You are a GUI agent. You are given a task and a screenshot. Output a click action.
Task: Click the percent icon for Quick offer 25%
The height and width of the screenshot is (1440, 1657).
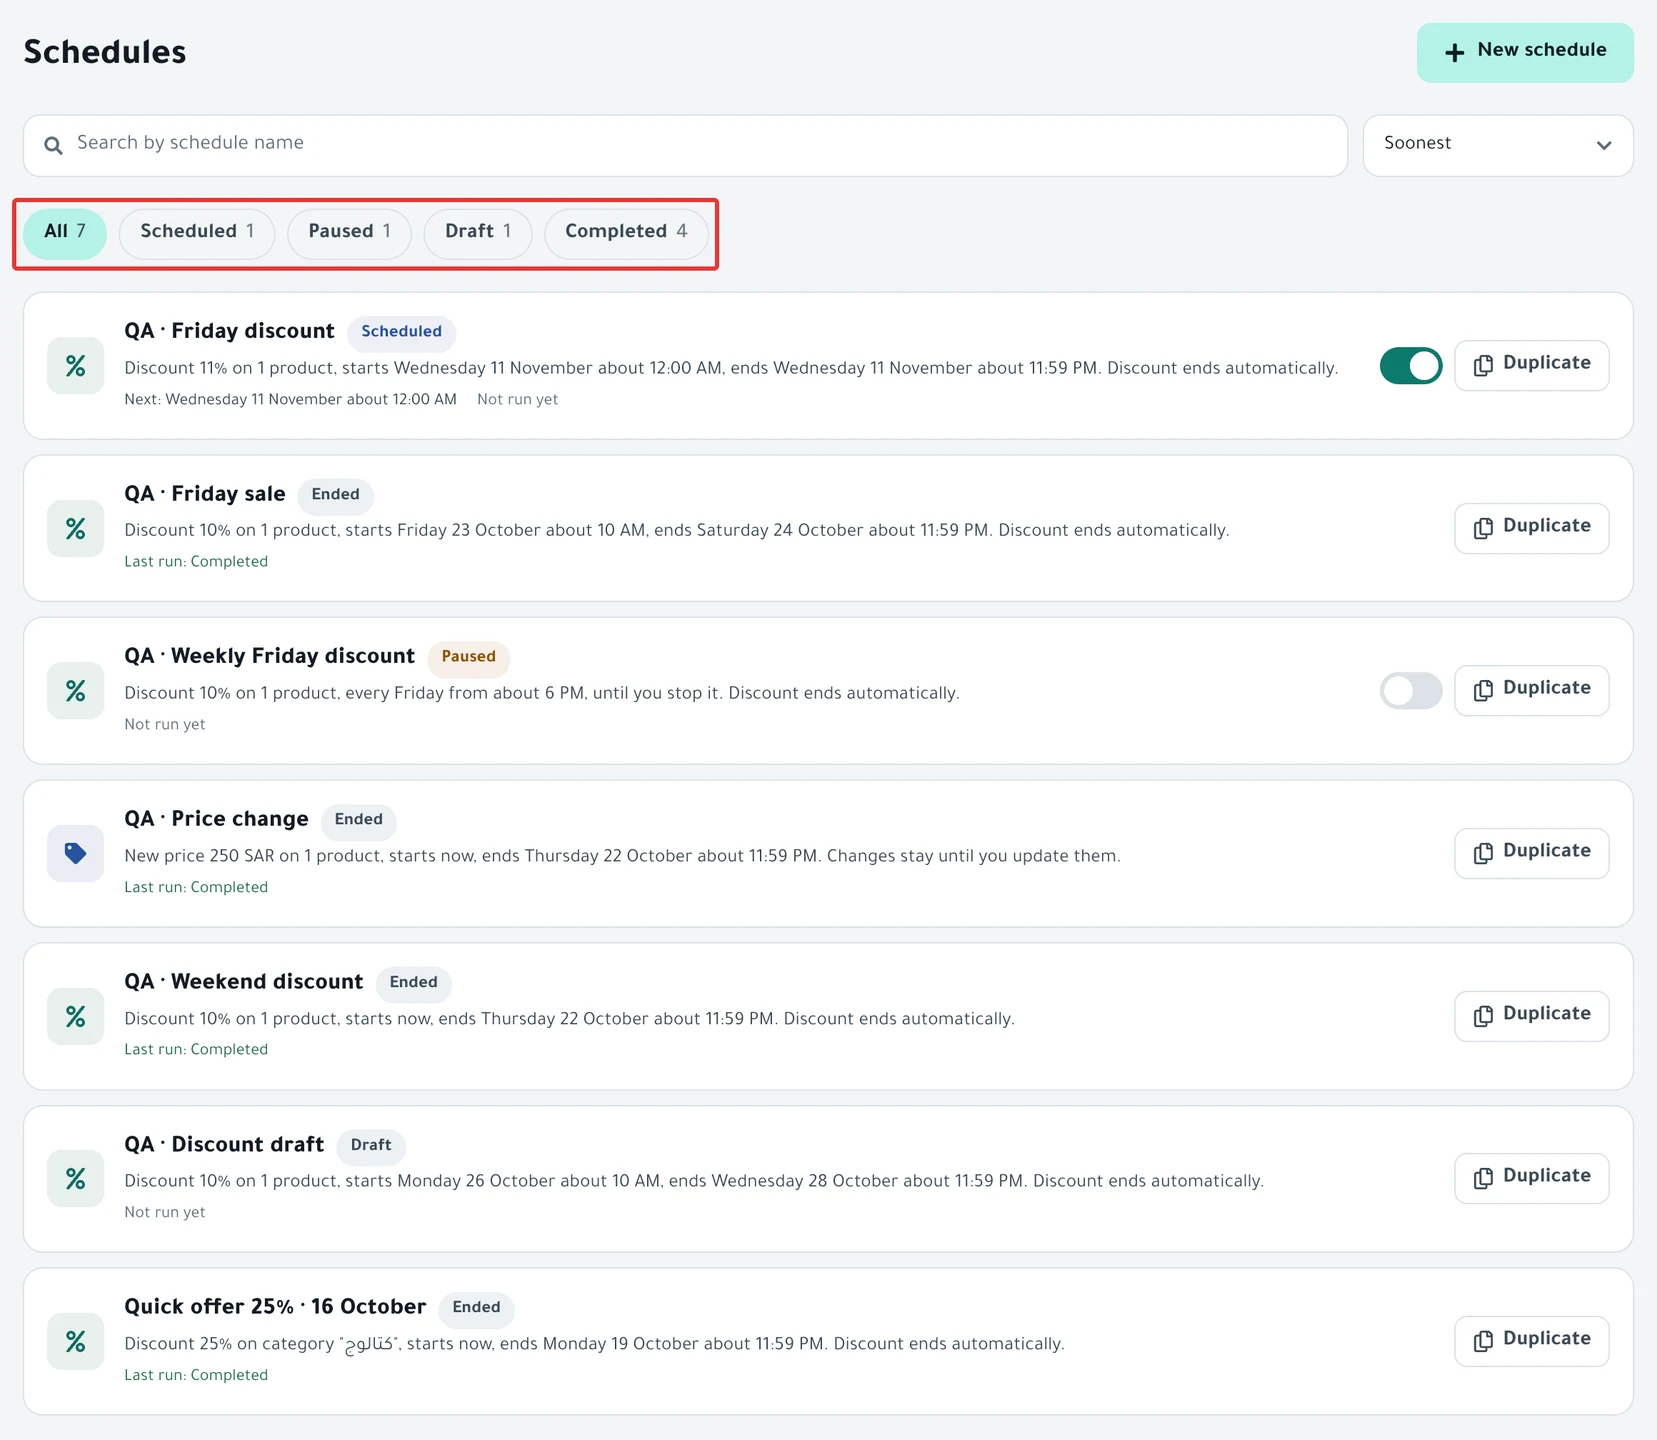pos(76,1342)
